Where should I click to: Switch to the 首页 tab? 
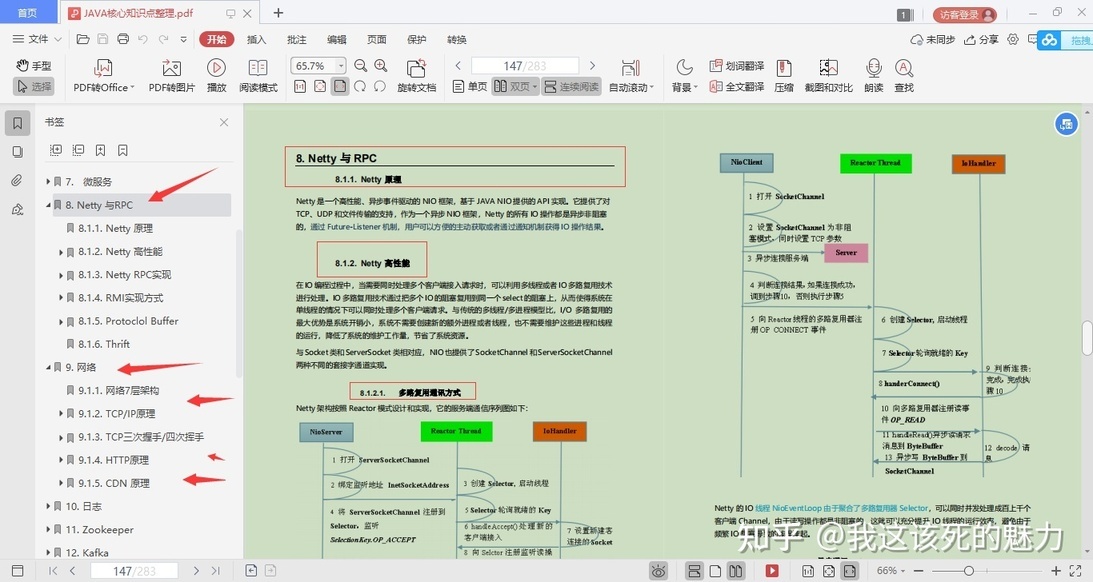(x=27, y=13)
